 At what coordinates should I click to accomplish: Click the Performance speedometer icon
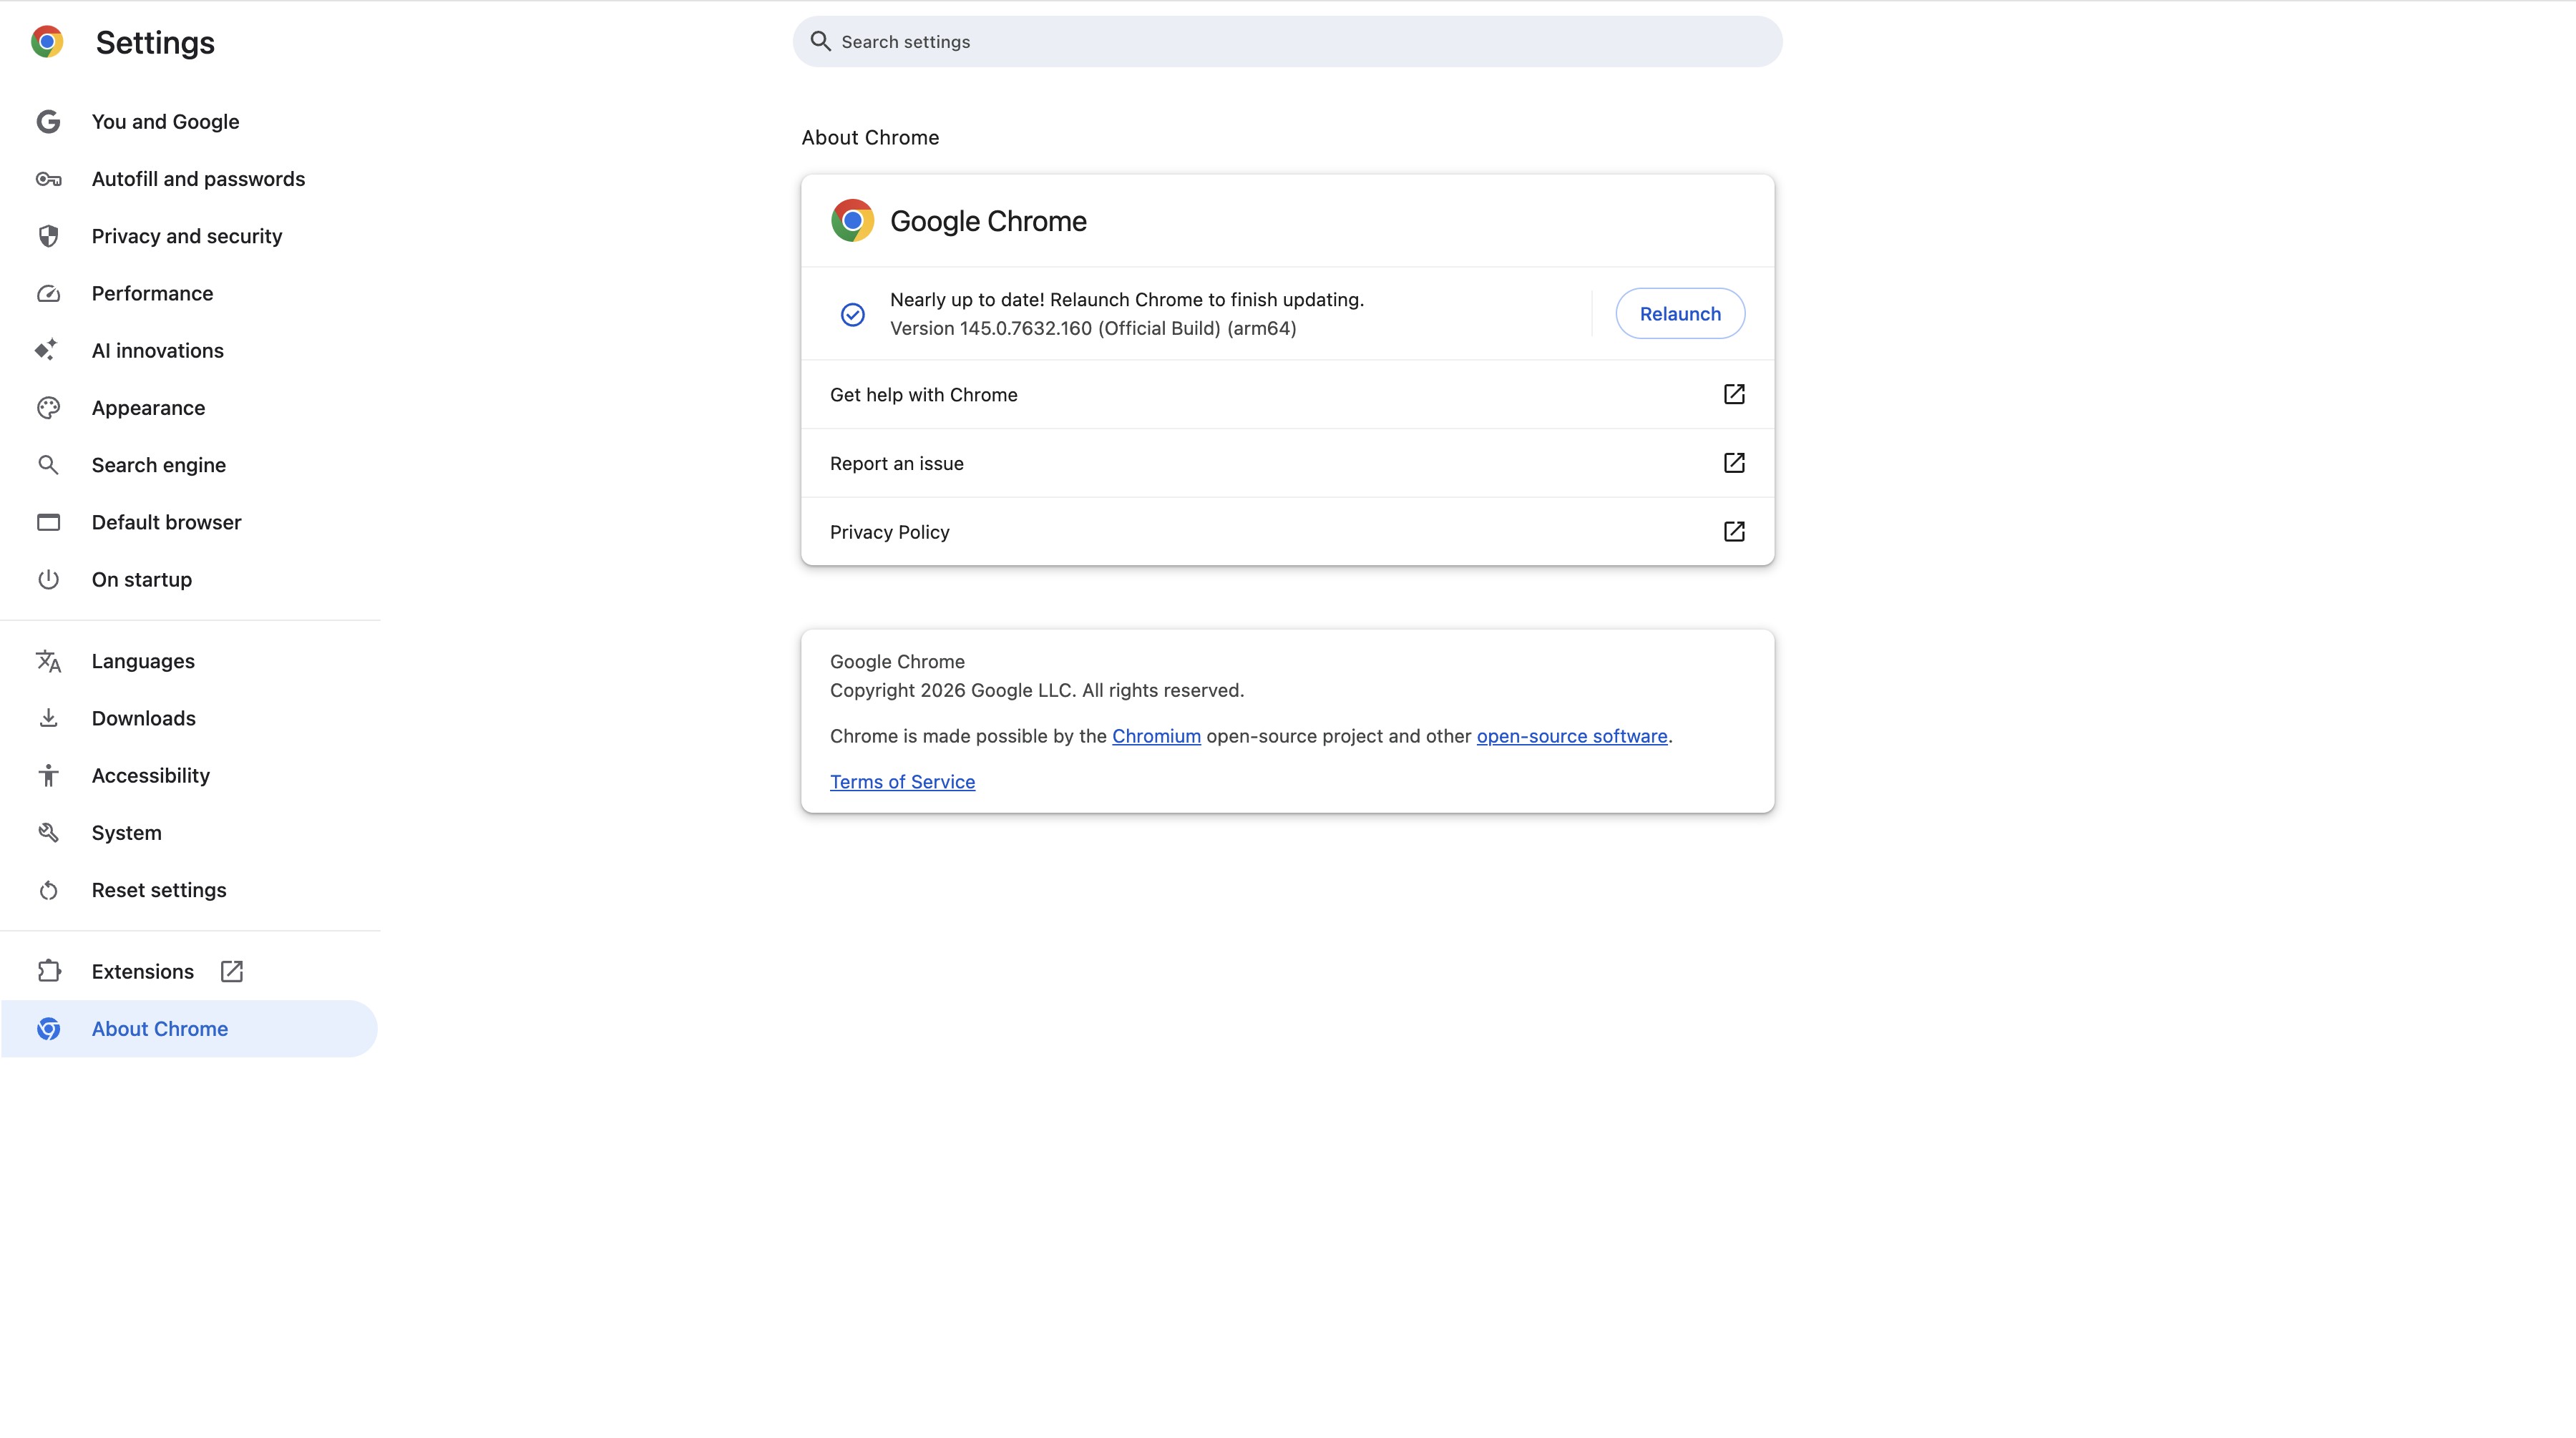coord(48,293)
